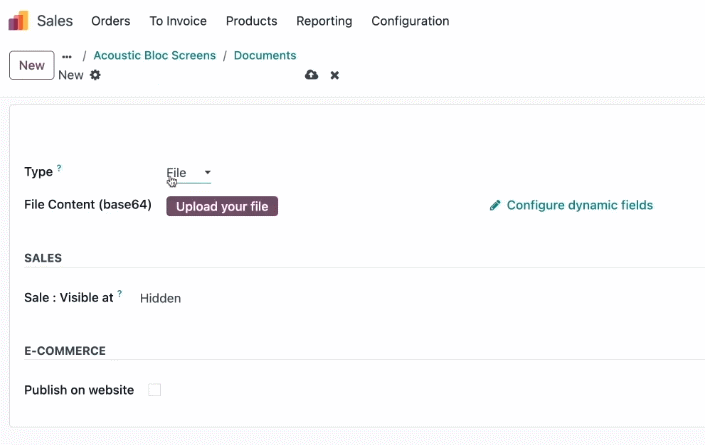Show the help tooltip next to Type
The width and height of the screenshot is (705, 445).
coord(59,168)
